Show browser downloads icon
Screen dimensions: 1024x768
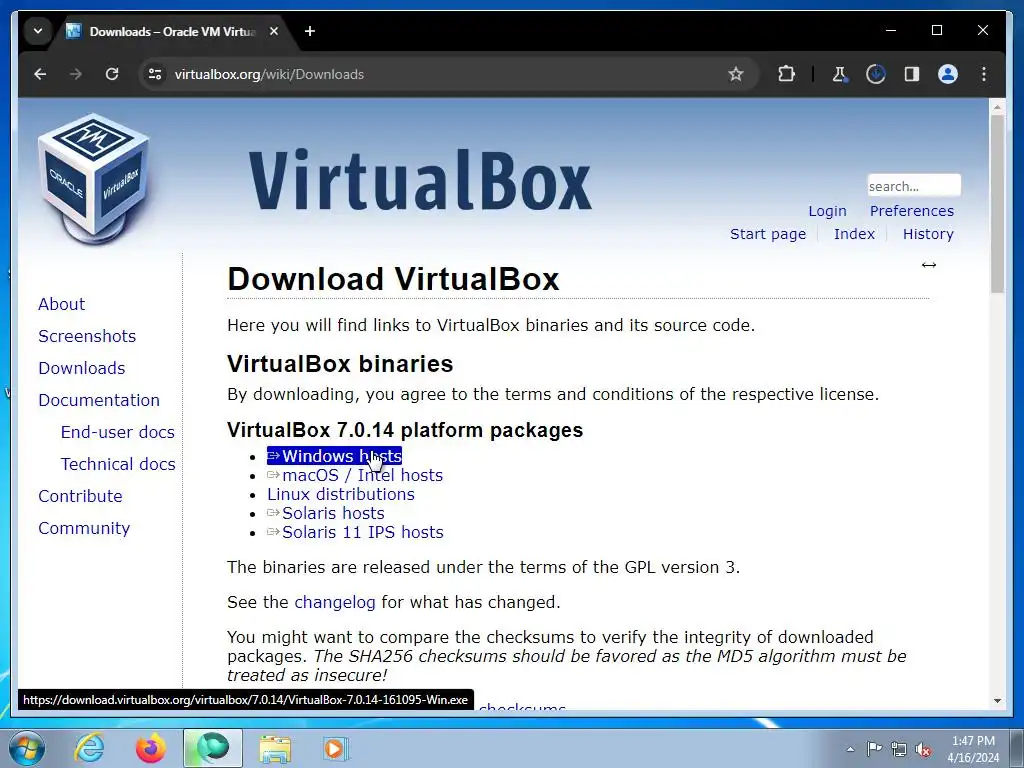pos(876,74)
